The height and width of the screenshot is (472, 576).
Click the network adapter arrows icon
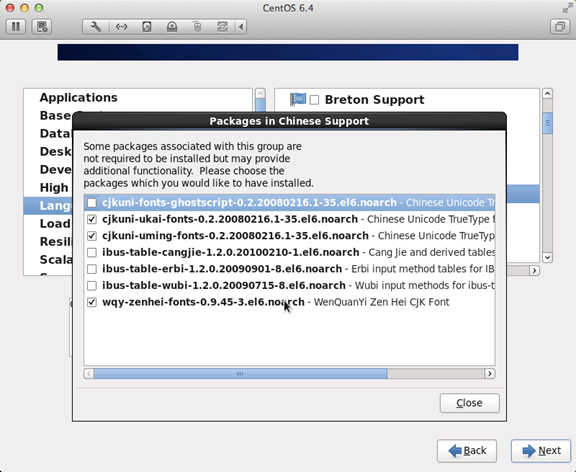(122, 27)
